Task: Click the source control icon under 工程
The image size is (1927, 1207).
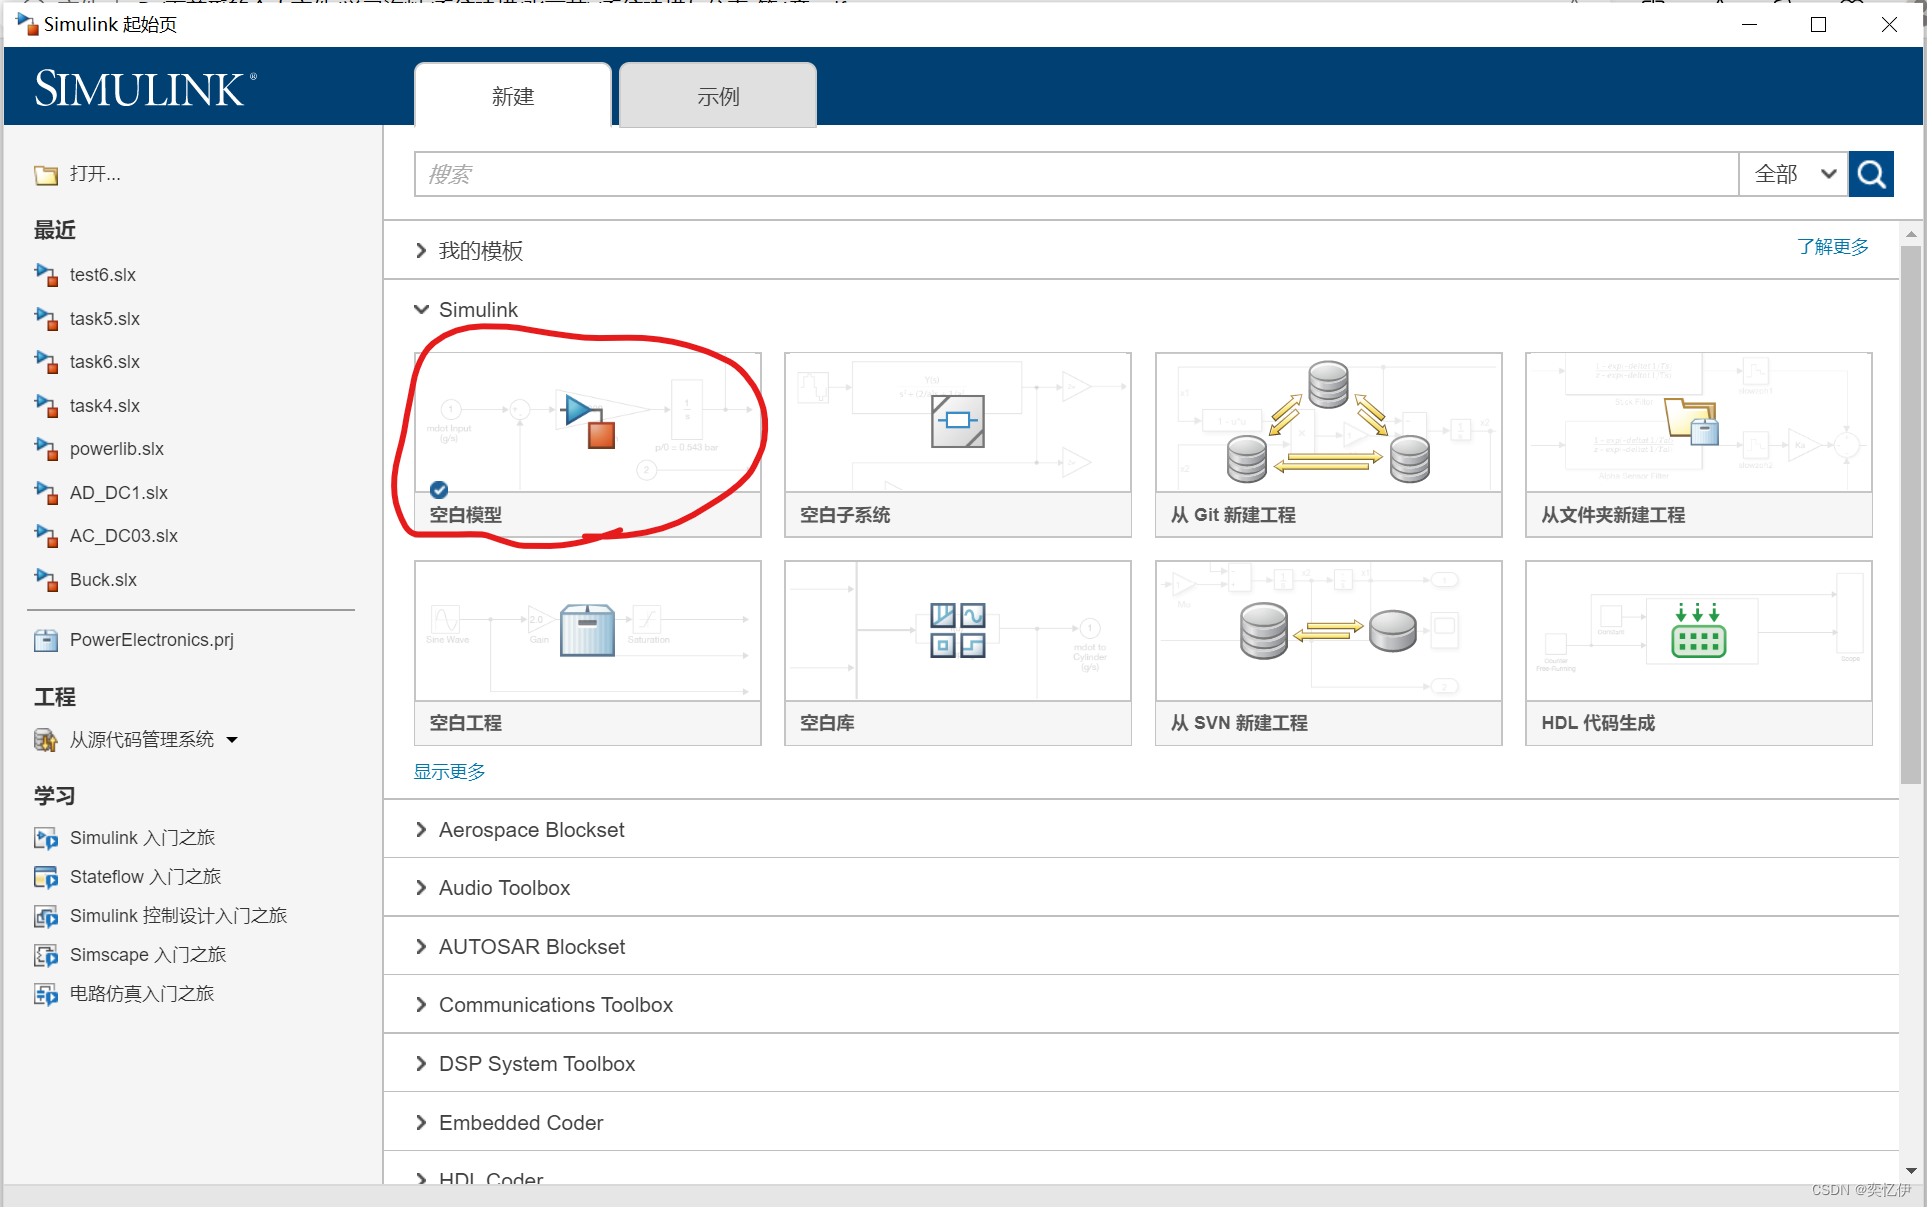Action: pos(46,740)
